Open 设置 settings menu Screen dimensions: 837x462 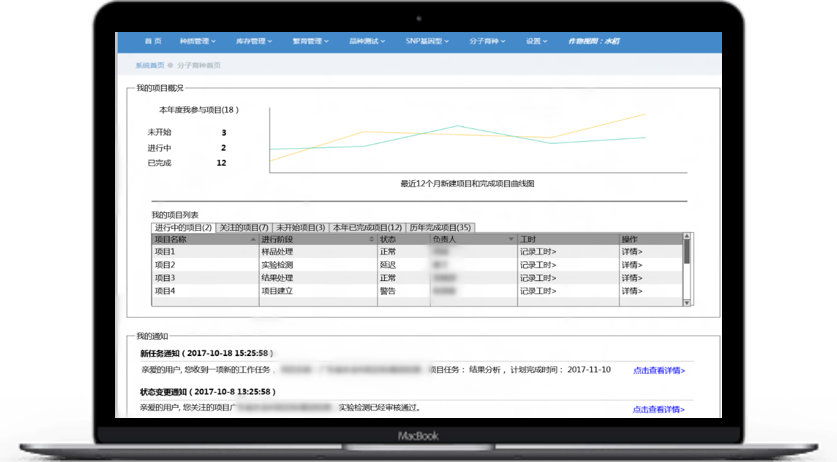pos(537,41)
